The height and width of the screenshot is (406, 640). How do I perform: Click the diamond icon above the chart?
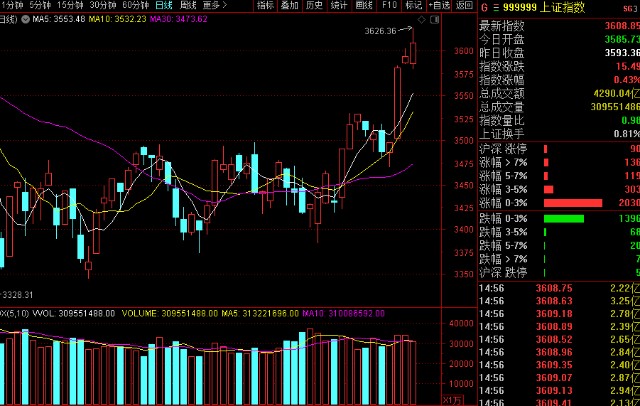pyautogui.click(x=422, y=19)
